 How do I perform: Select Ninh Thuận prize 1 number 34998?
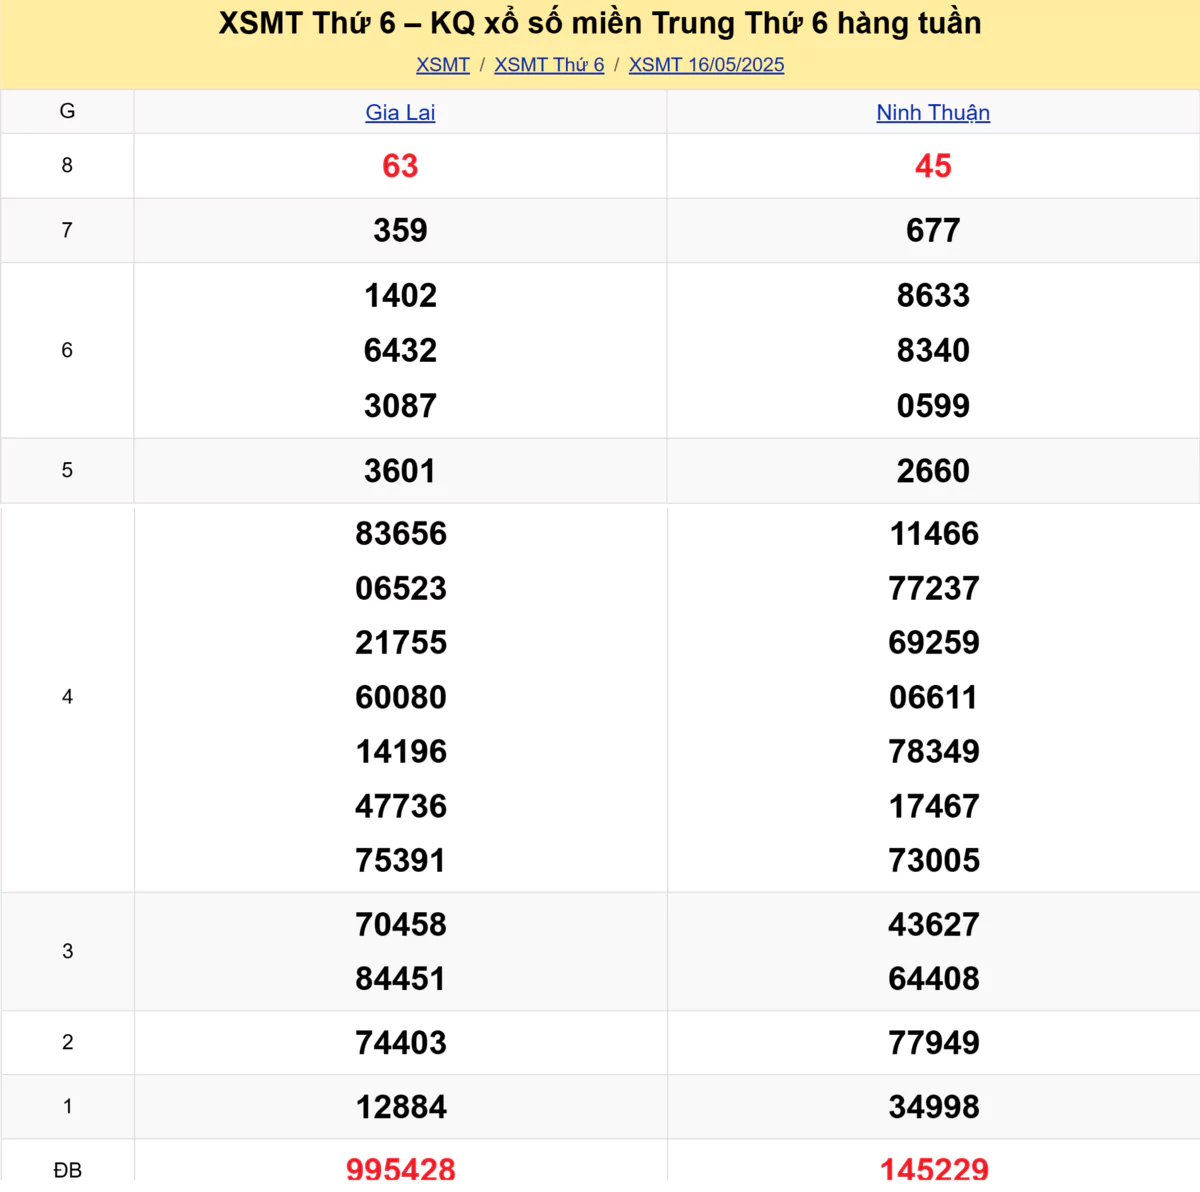pos(934,1108)
